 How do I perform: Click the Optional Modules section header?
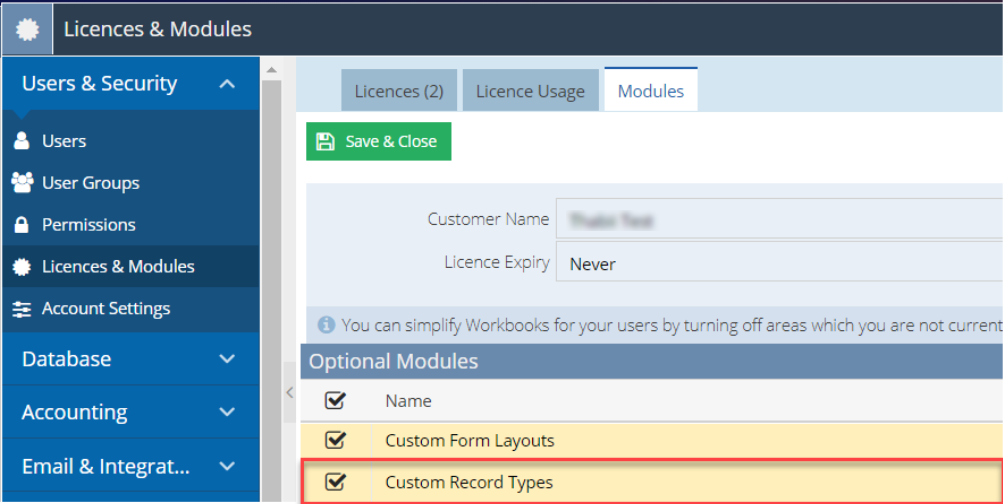coord(652,361)
